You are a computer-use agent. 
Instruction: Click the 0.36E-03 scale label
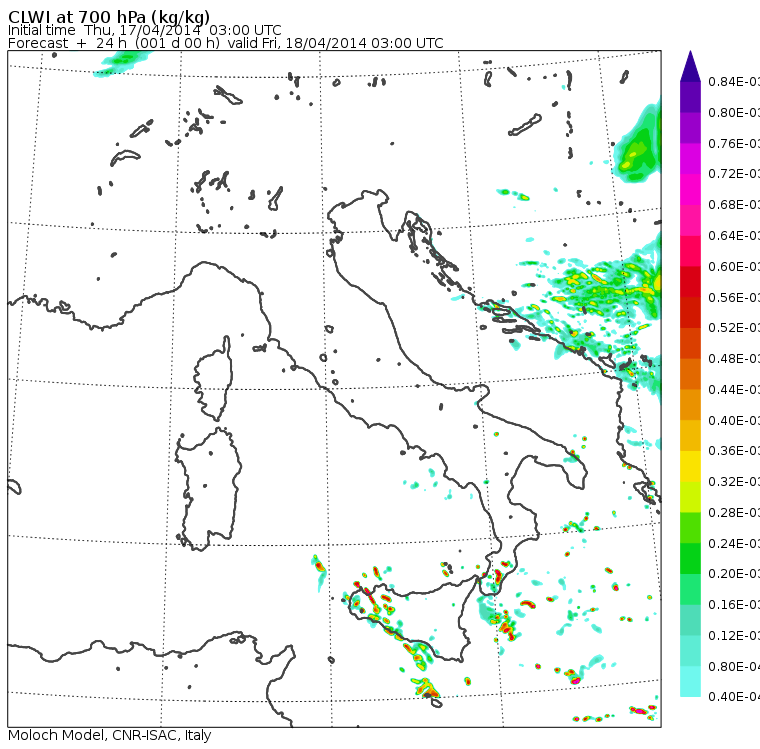734,451
